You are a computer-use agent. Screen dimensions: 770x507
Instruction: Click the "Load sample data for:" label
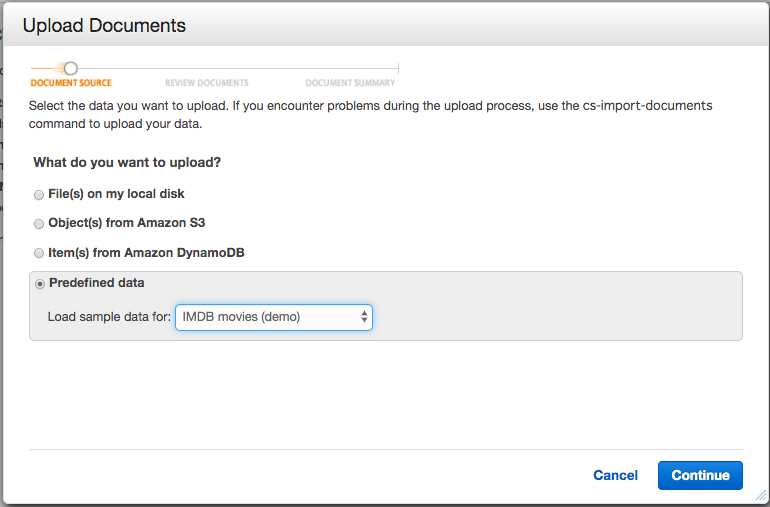(109, 318)
